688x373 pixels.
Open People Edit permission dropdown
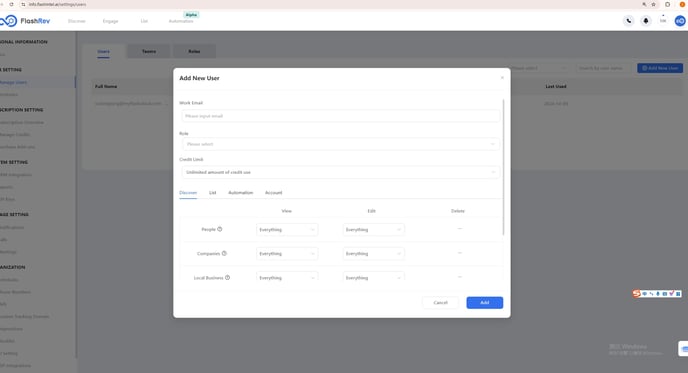coord(373,230)
